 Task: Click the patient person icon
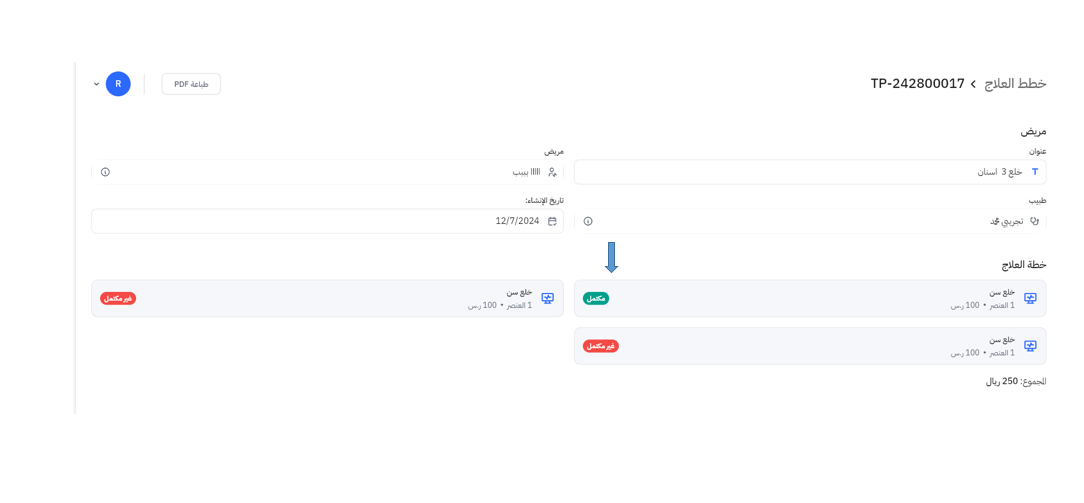pyautogui.click(x=552, y=172)
